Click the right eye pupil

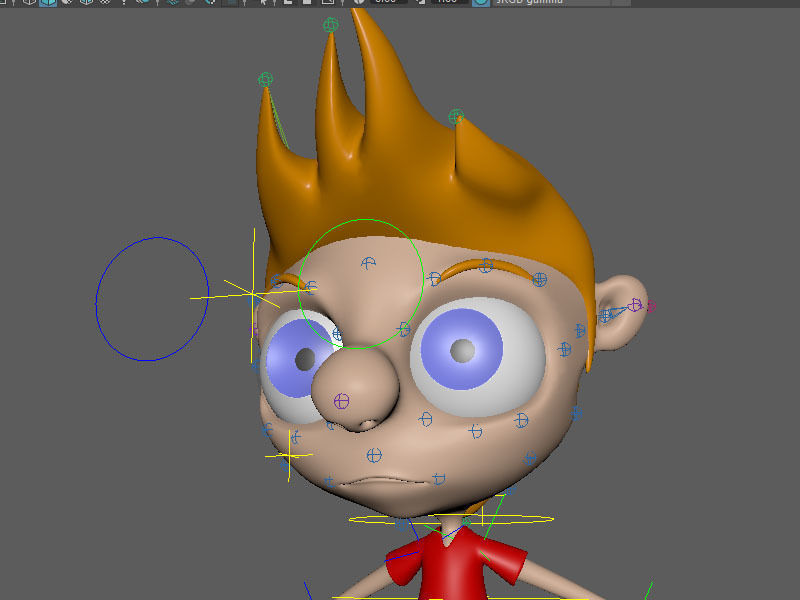[462, 351]
